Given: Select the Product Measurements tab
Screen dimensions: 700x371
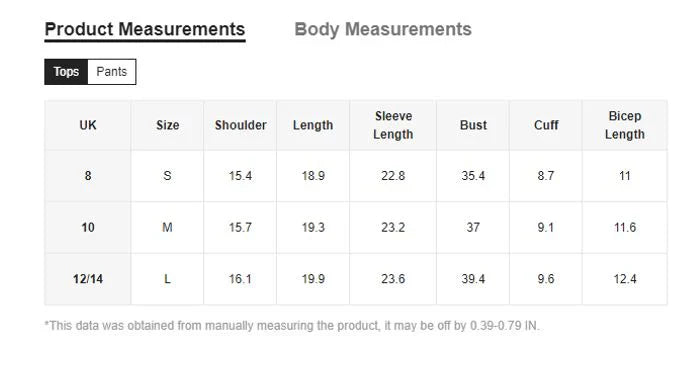Looking at the screenshot, I should pyautogui.click(x=145, y=29).
